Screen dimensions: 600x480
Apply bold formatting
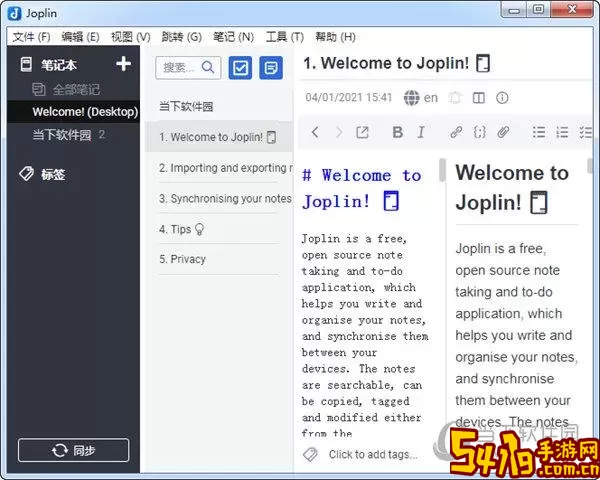pos(398,132)
